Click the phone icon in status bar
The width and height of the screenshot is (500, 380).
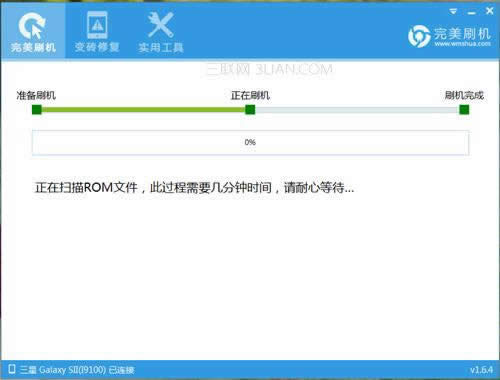[12, 369]
